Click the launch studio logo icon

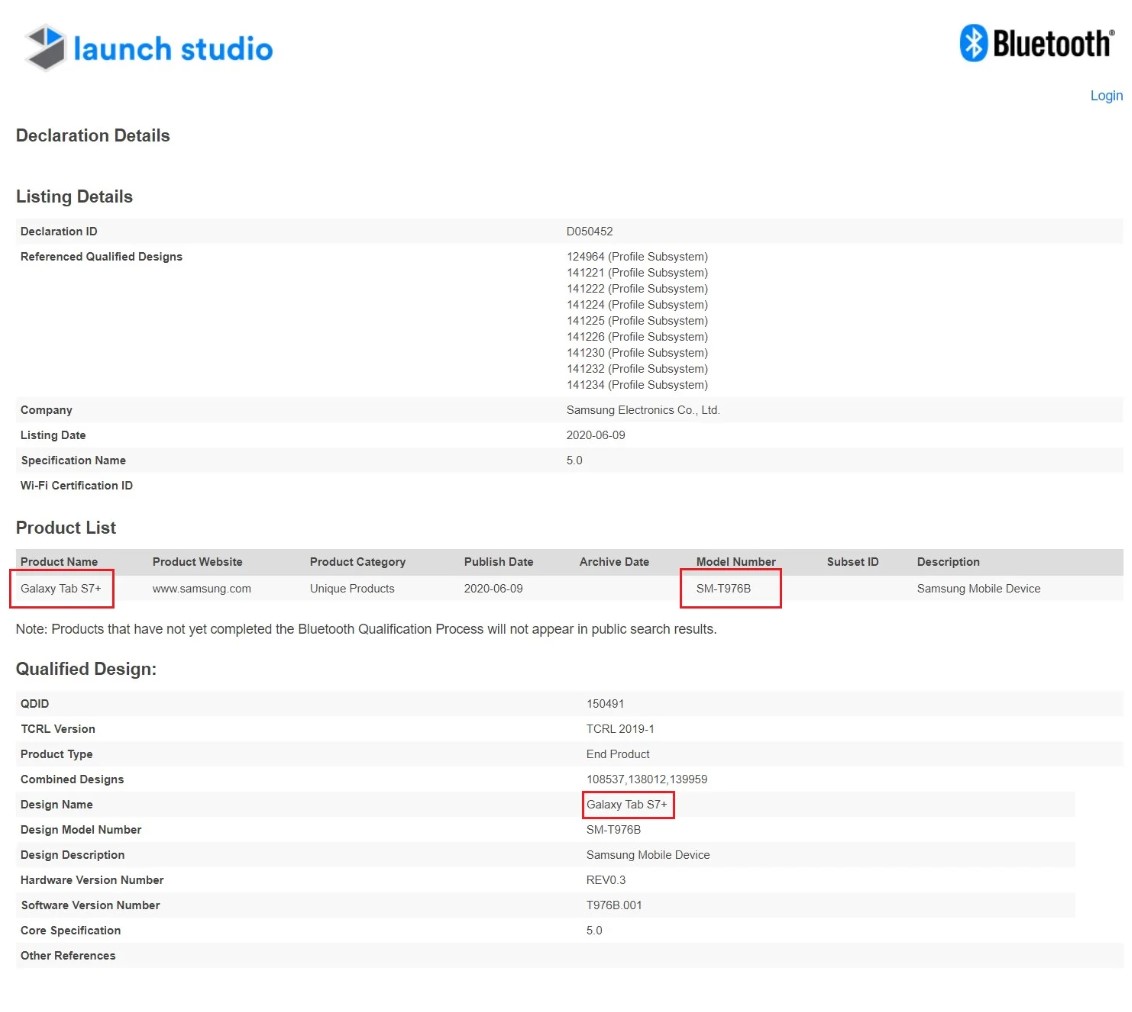[45, 48]
